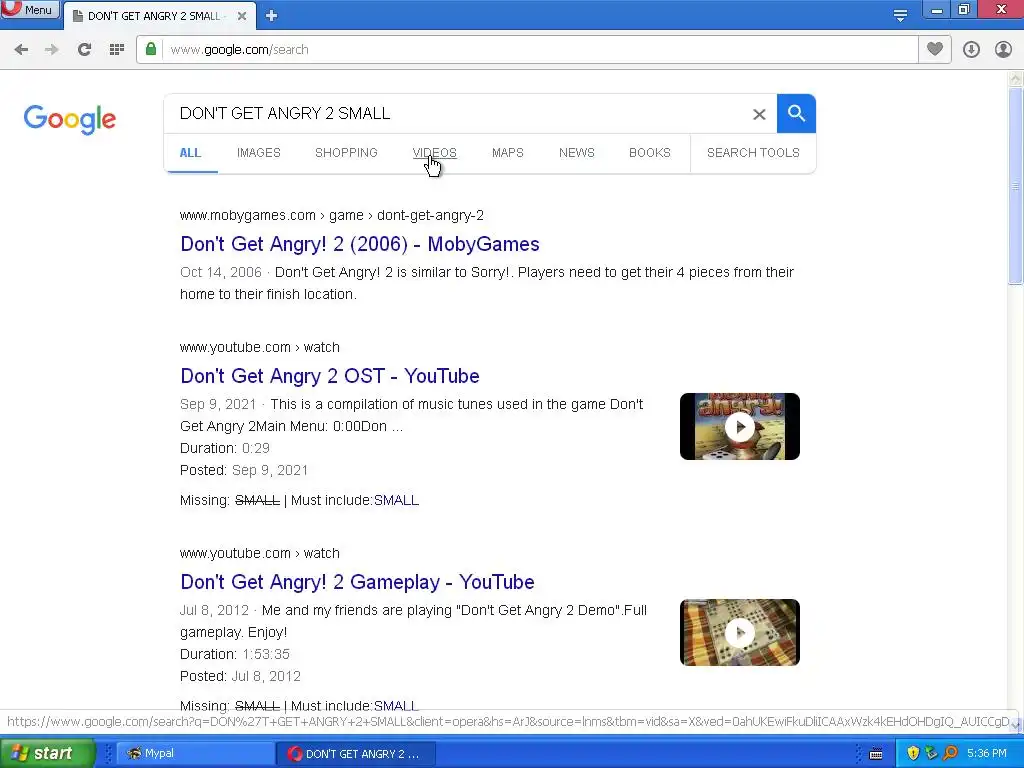This screenshot has height=768, width=1024.
Task: Open the downloads icon
Action: pos(971,50)
